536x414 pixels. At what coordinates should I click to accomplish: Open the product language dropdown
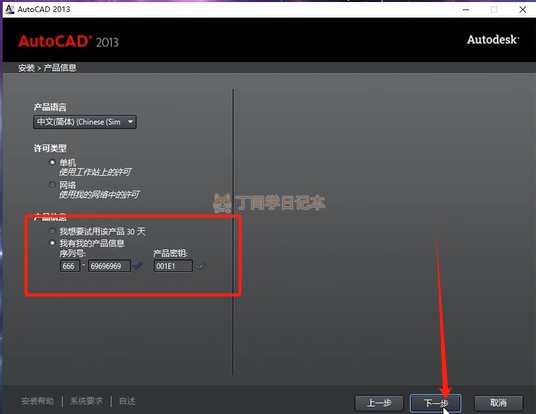tap(85, 122)
